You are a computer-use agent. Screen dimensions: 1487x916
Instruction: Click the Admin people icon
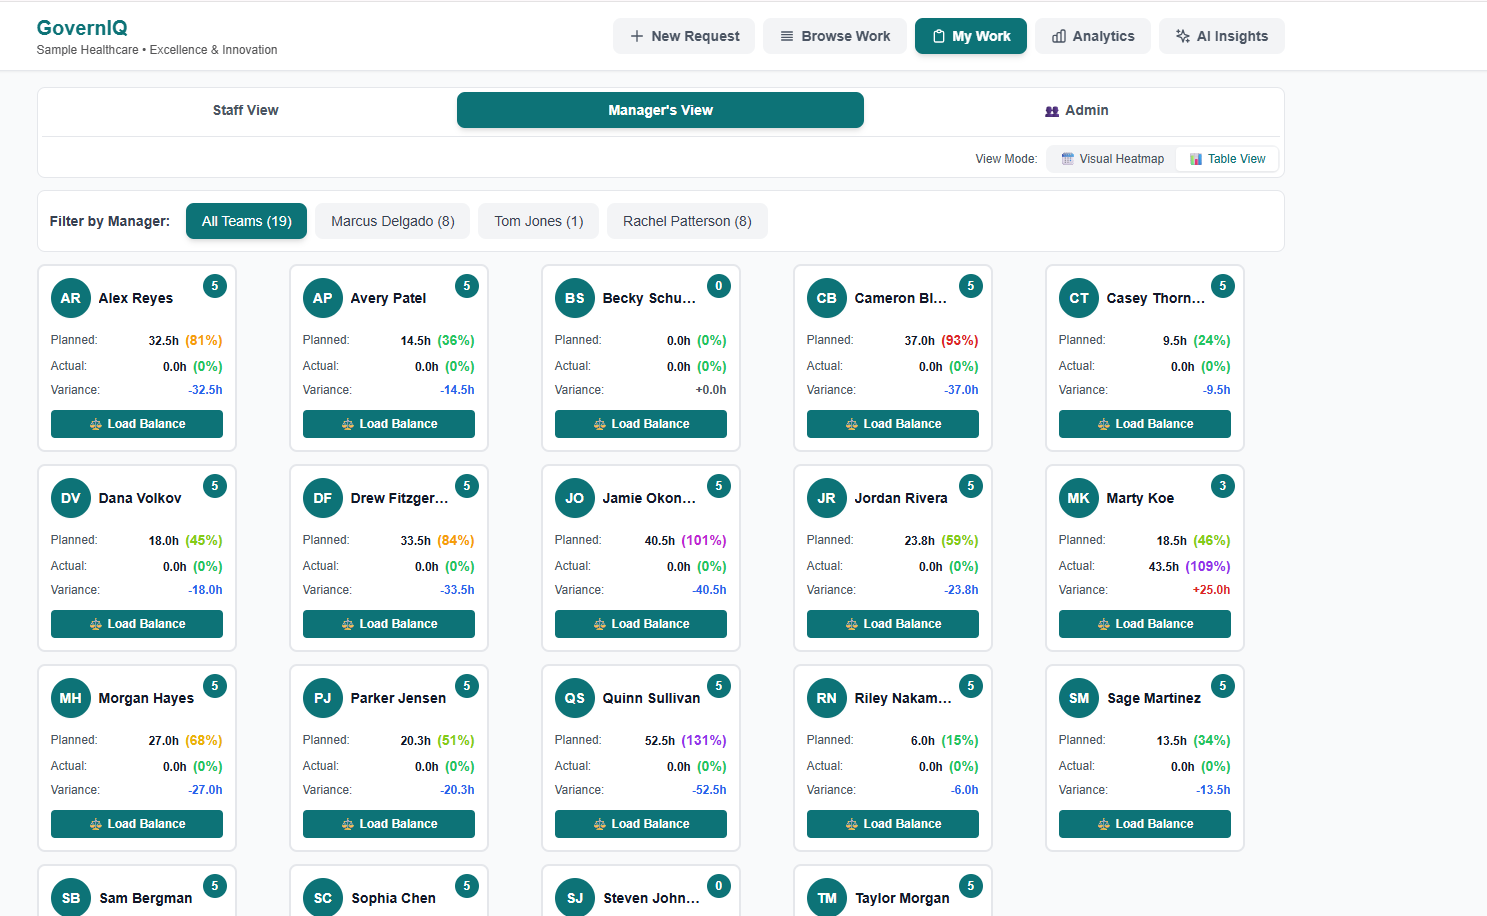[1052, 110]
